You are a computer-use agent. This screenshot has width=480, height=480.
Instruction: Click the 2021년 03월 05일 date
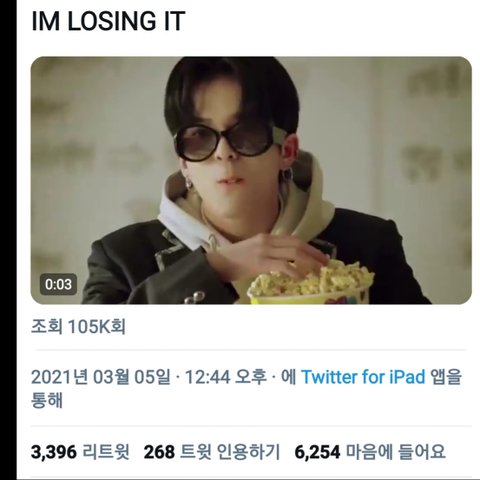click(100, 377)
